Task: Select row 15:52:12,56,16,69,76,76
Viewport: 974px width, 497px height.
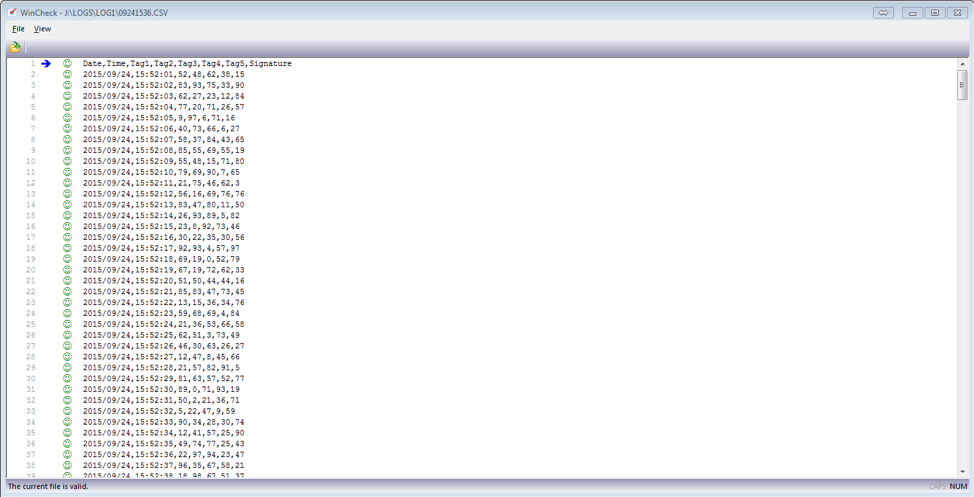Action: pos(163,194)
